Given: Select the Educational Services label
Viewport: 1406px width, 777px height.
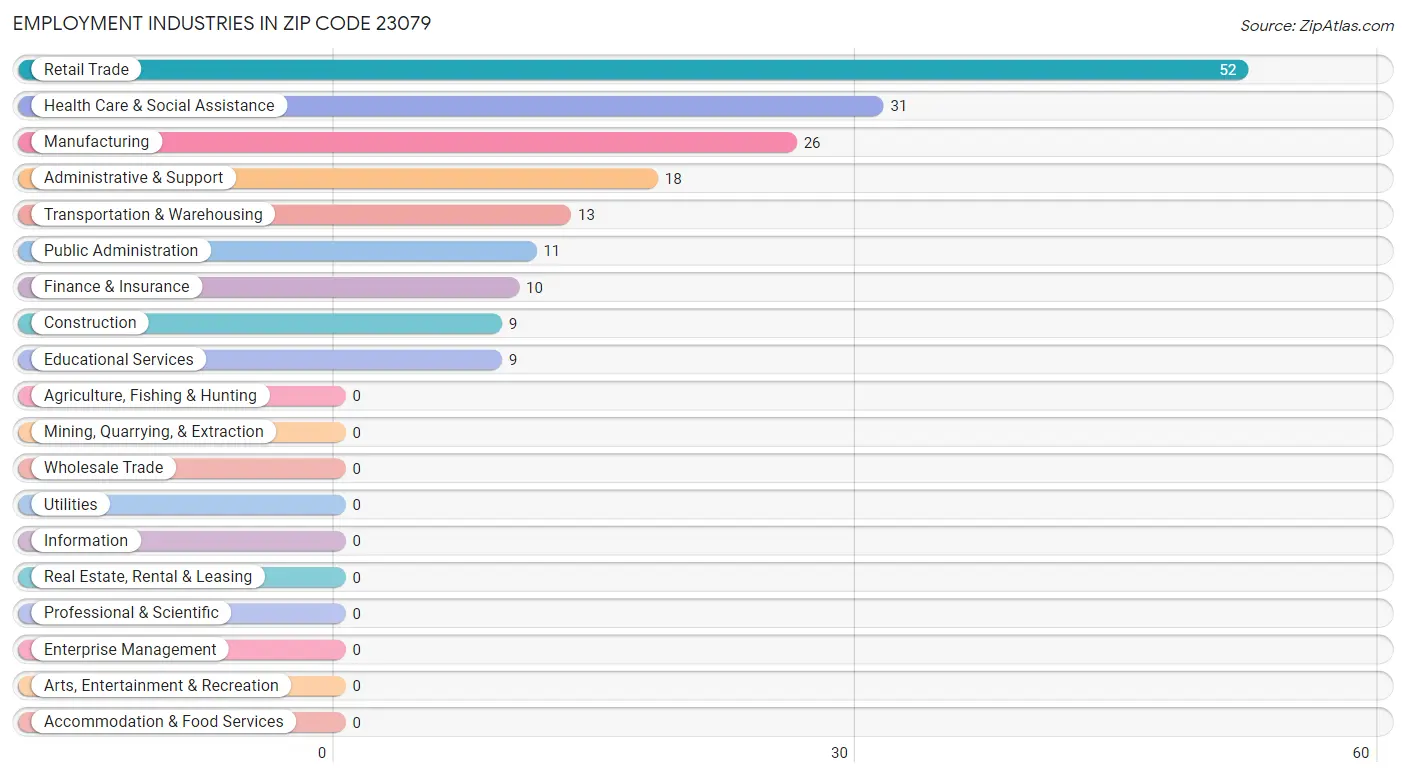Looking at the screenshot, I should pyautogui.click(x=119, y=359).
